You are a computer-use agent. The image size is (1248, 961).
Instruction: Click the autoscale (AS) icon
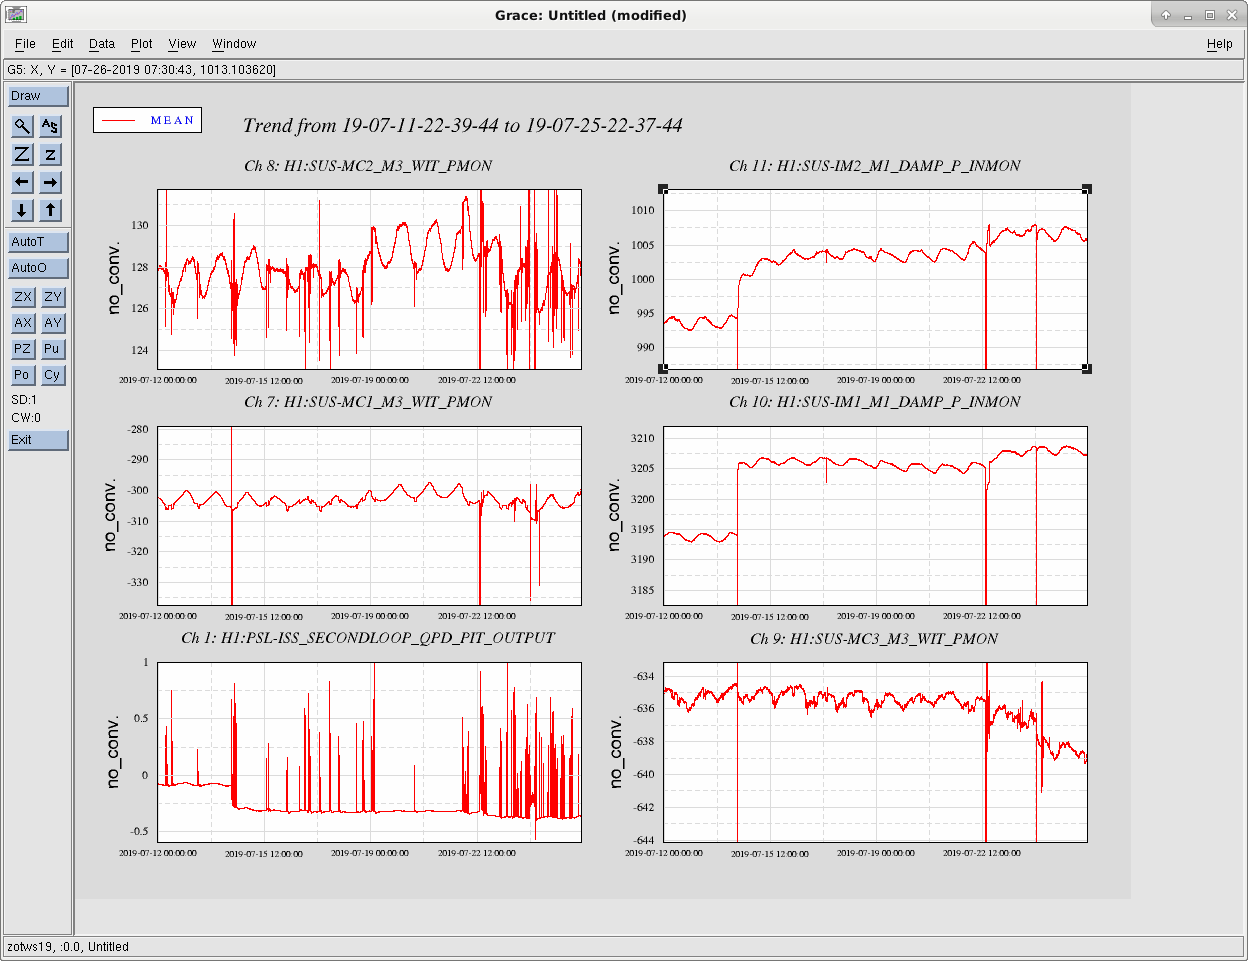[x=50, y=126]
